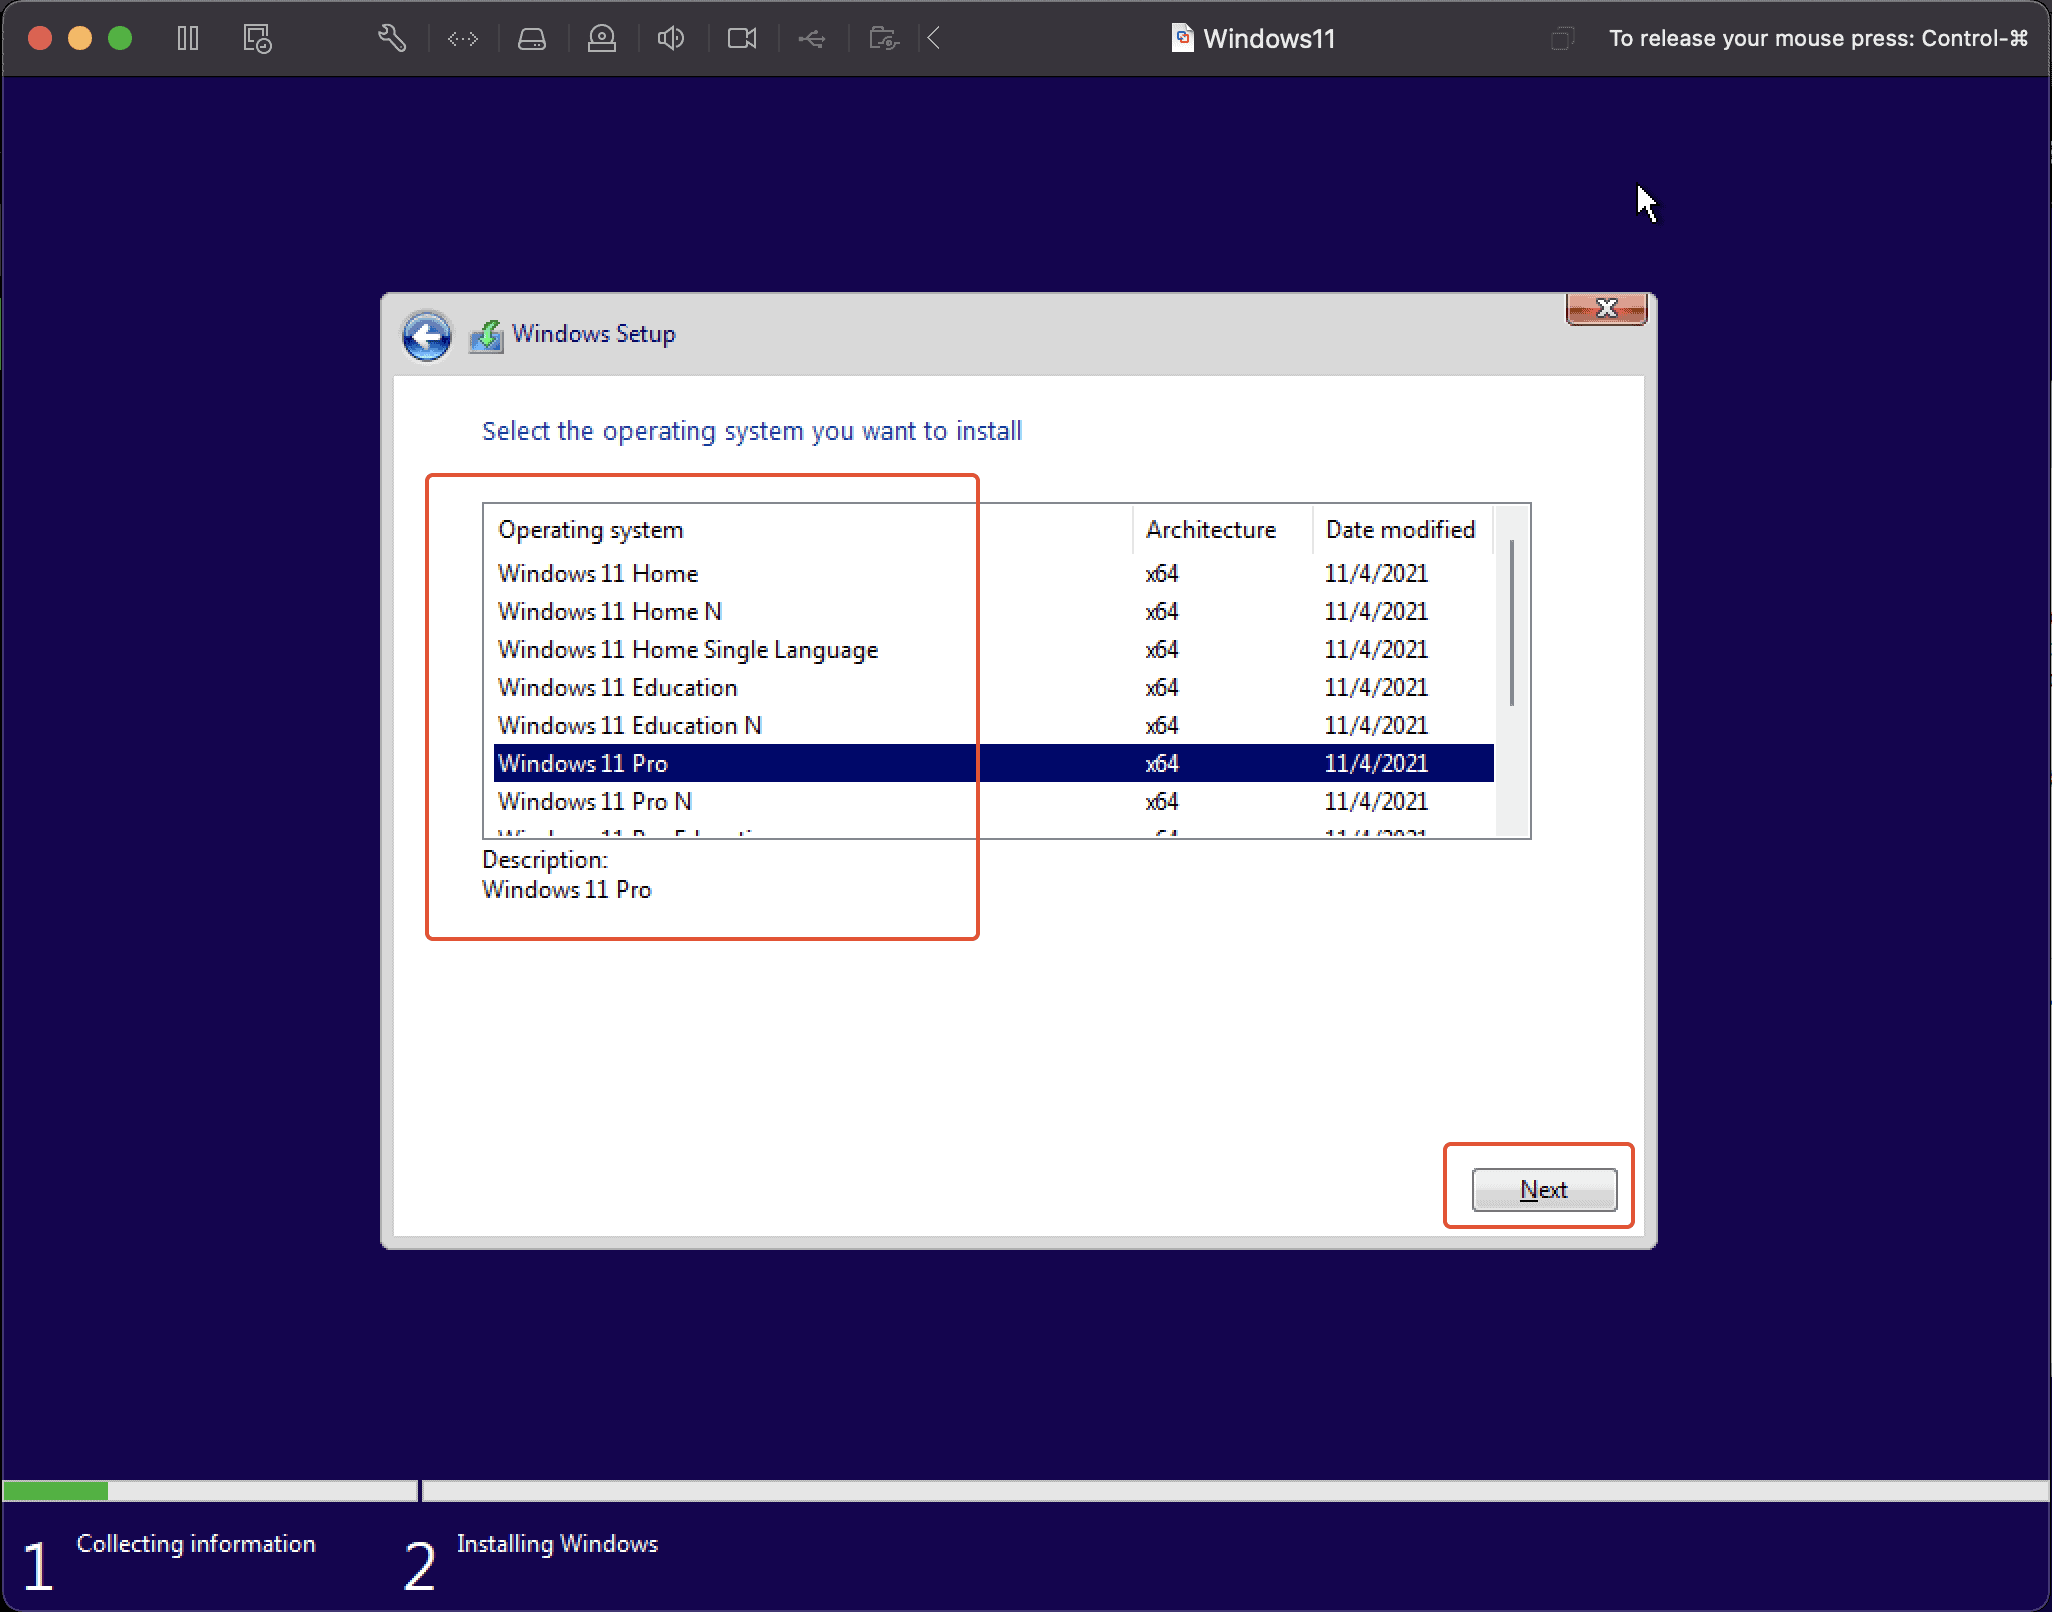Screen dimensions: 2052x1612
Task: Open VM settings with the wrench icon
Action: pos(391,39)
